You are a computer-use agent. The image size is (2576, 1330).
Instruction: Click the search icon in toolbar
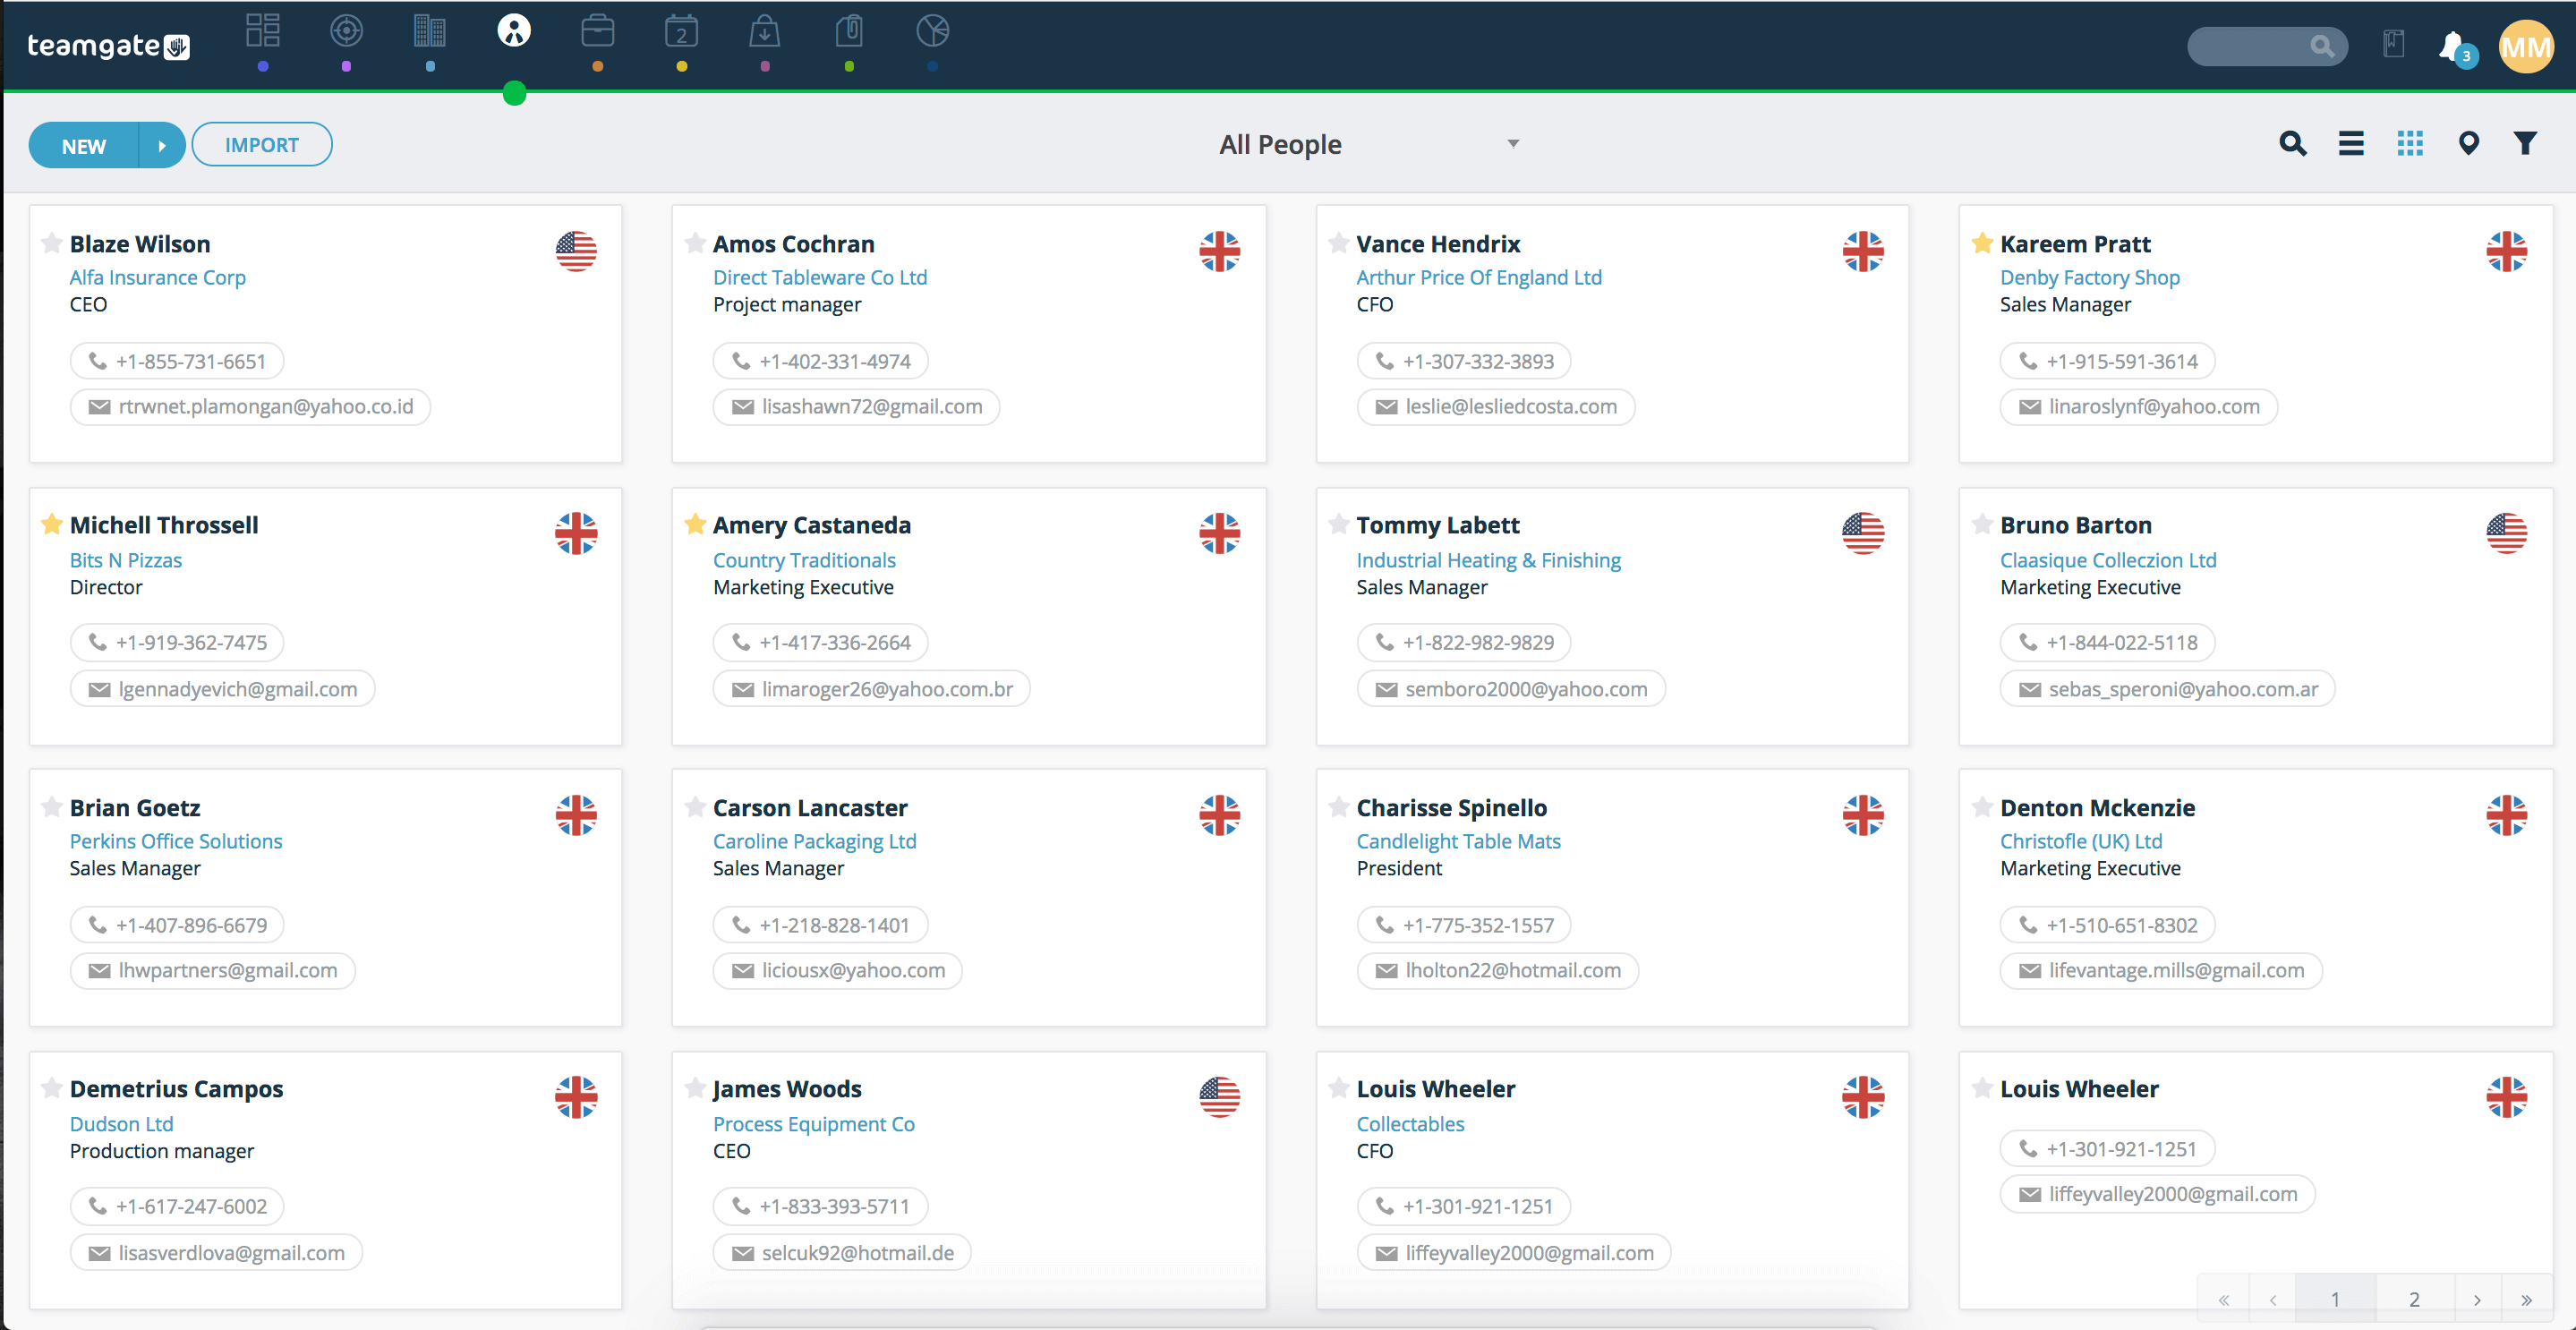pos(2294,142)
